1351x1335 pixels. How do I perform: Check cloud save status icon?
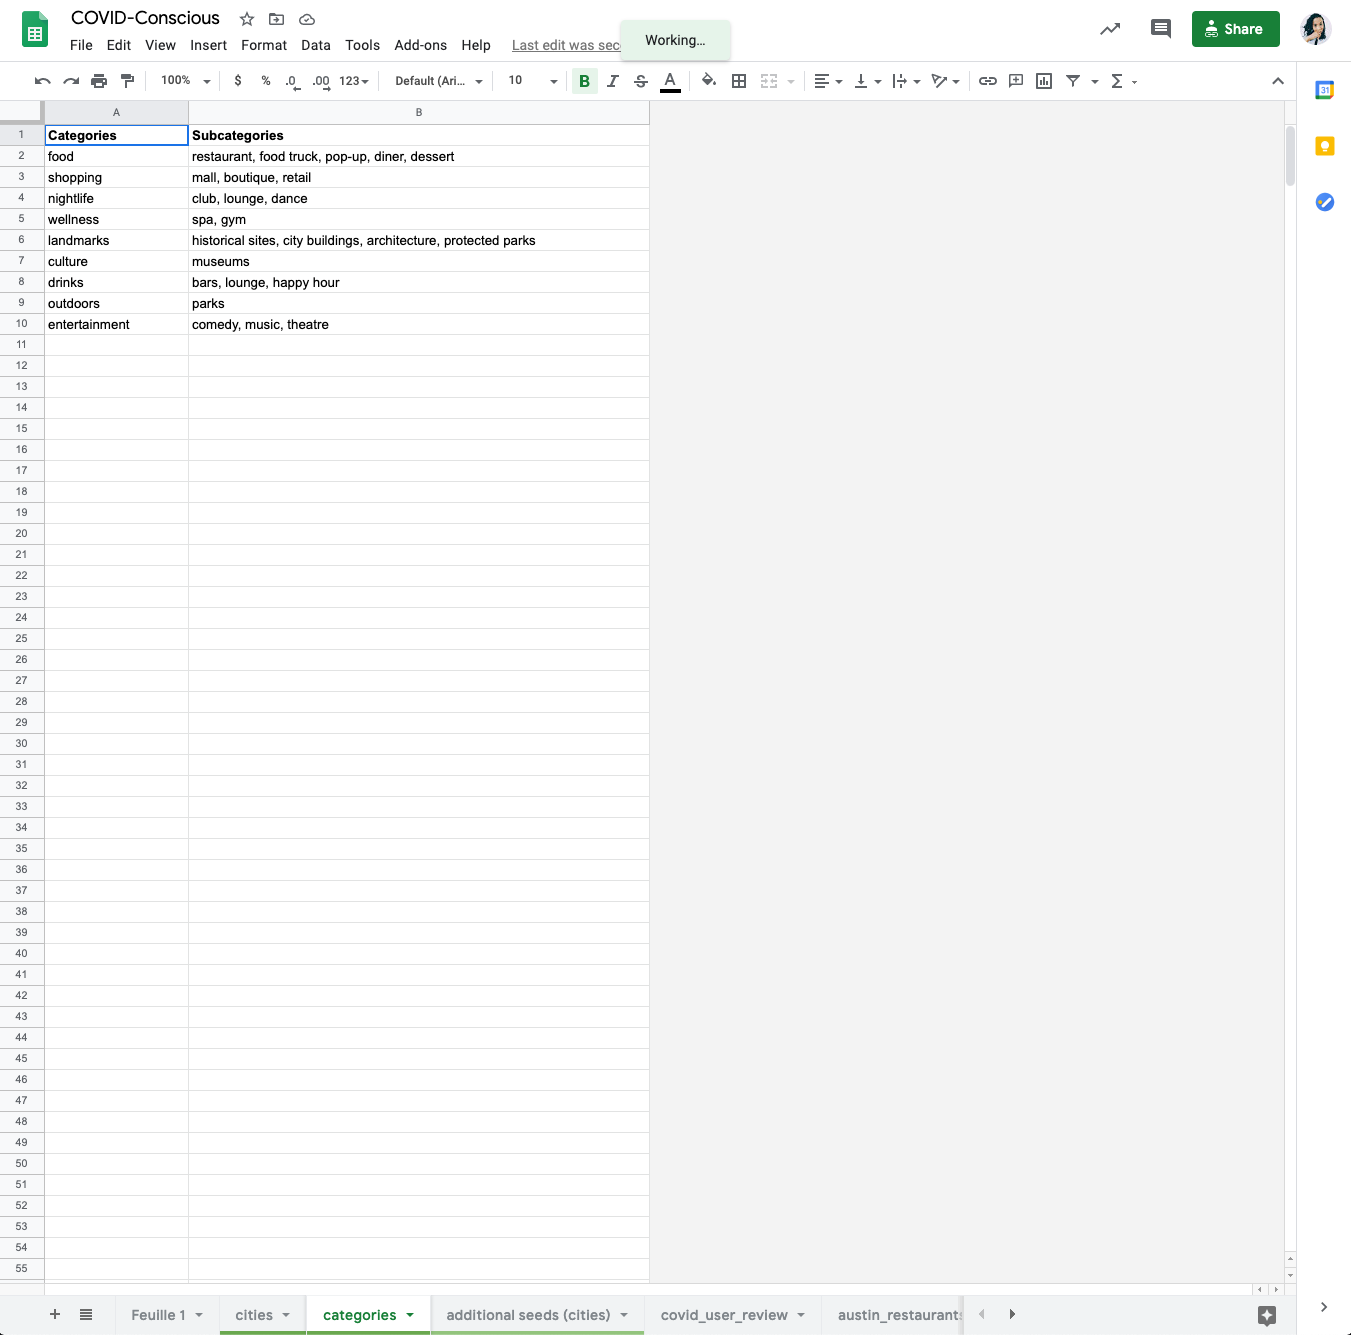[x=307, y=19]
